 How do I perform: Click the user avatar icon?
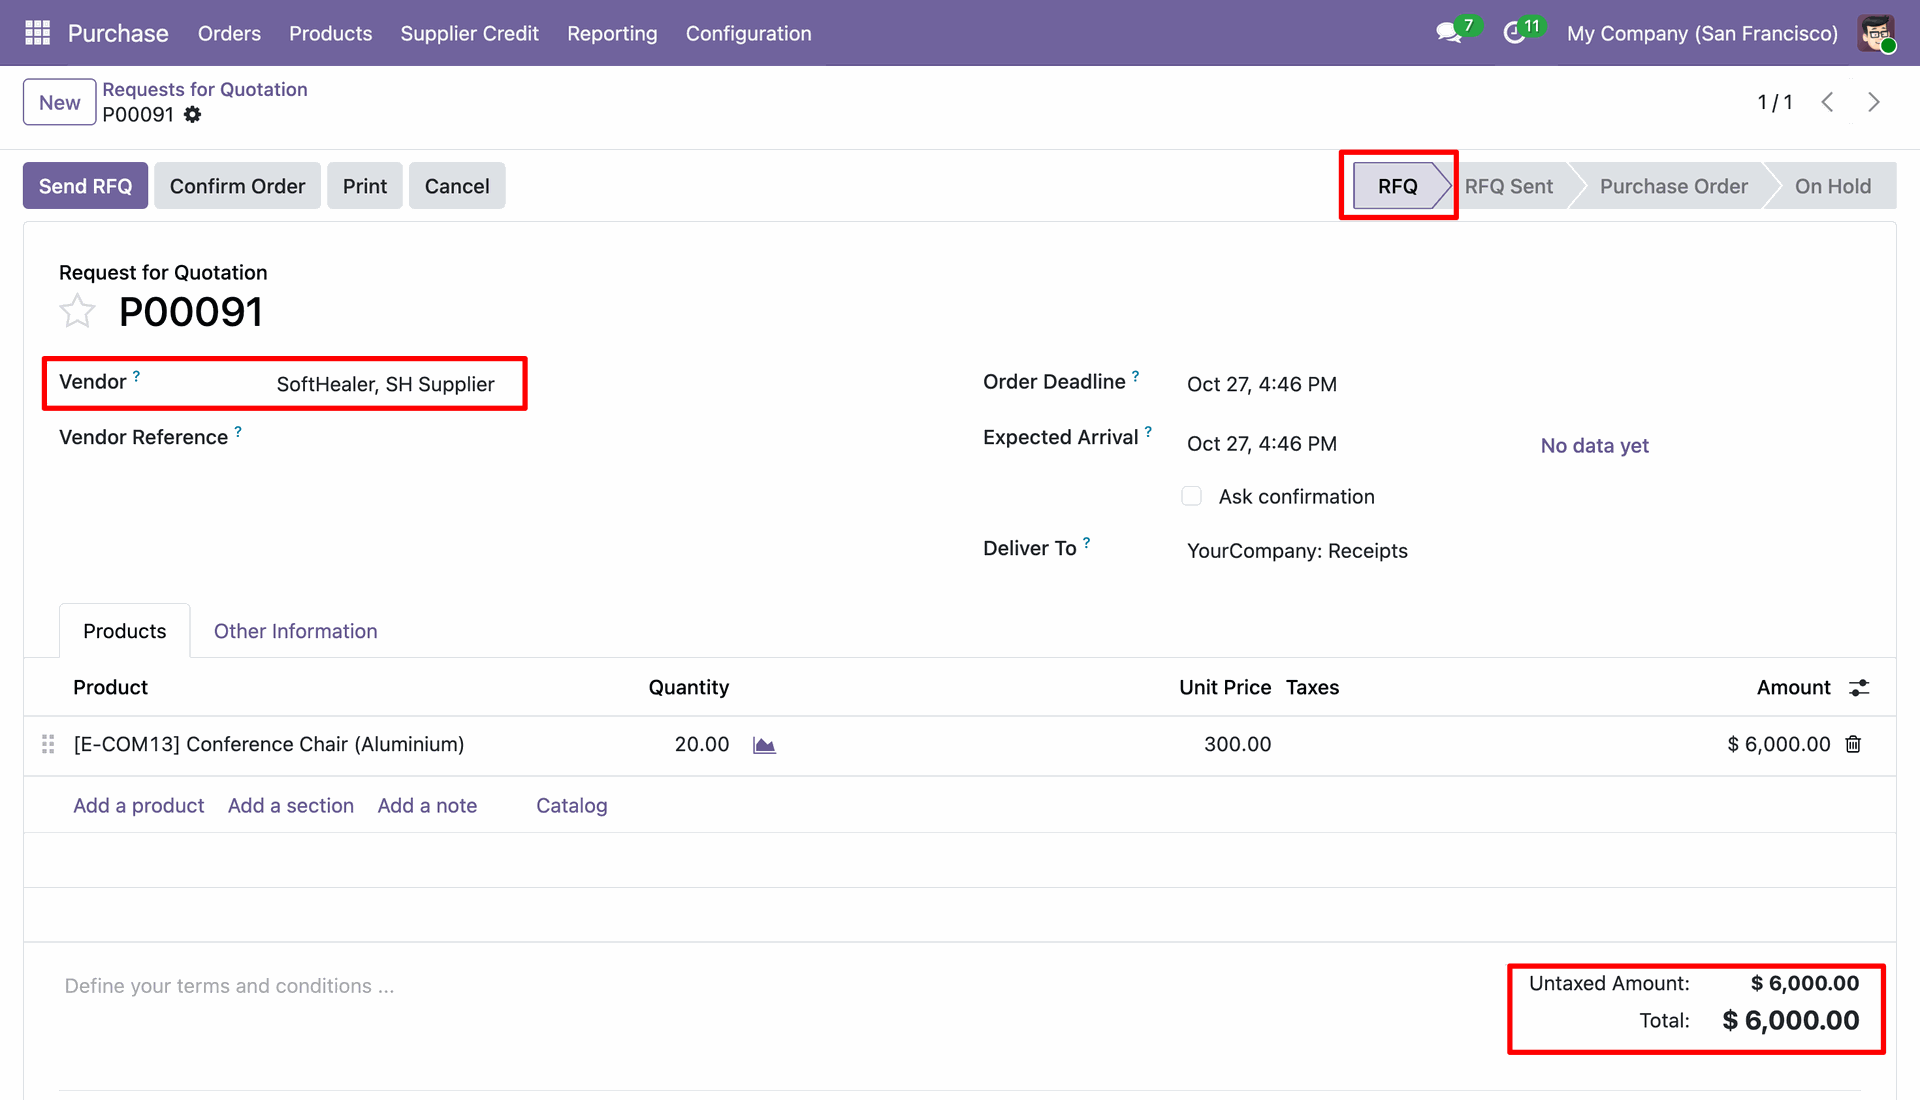coord(1877,33)
